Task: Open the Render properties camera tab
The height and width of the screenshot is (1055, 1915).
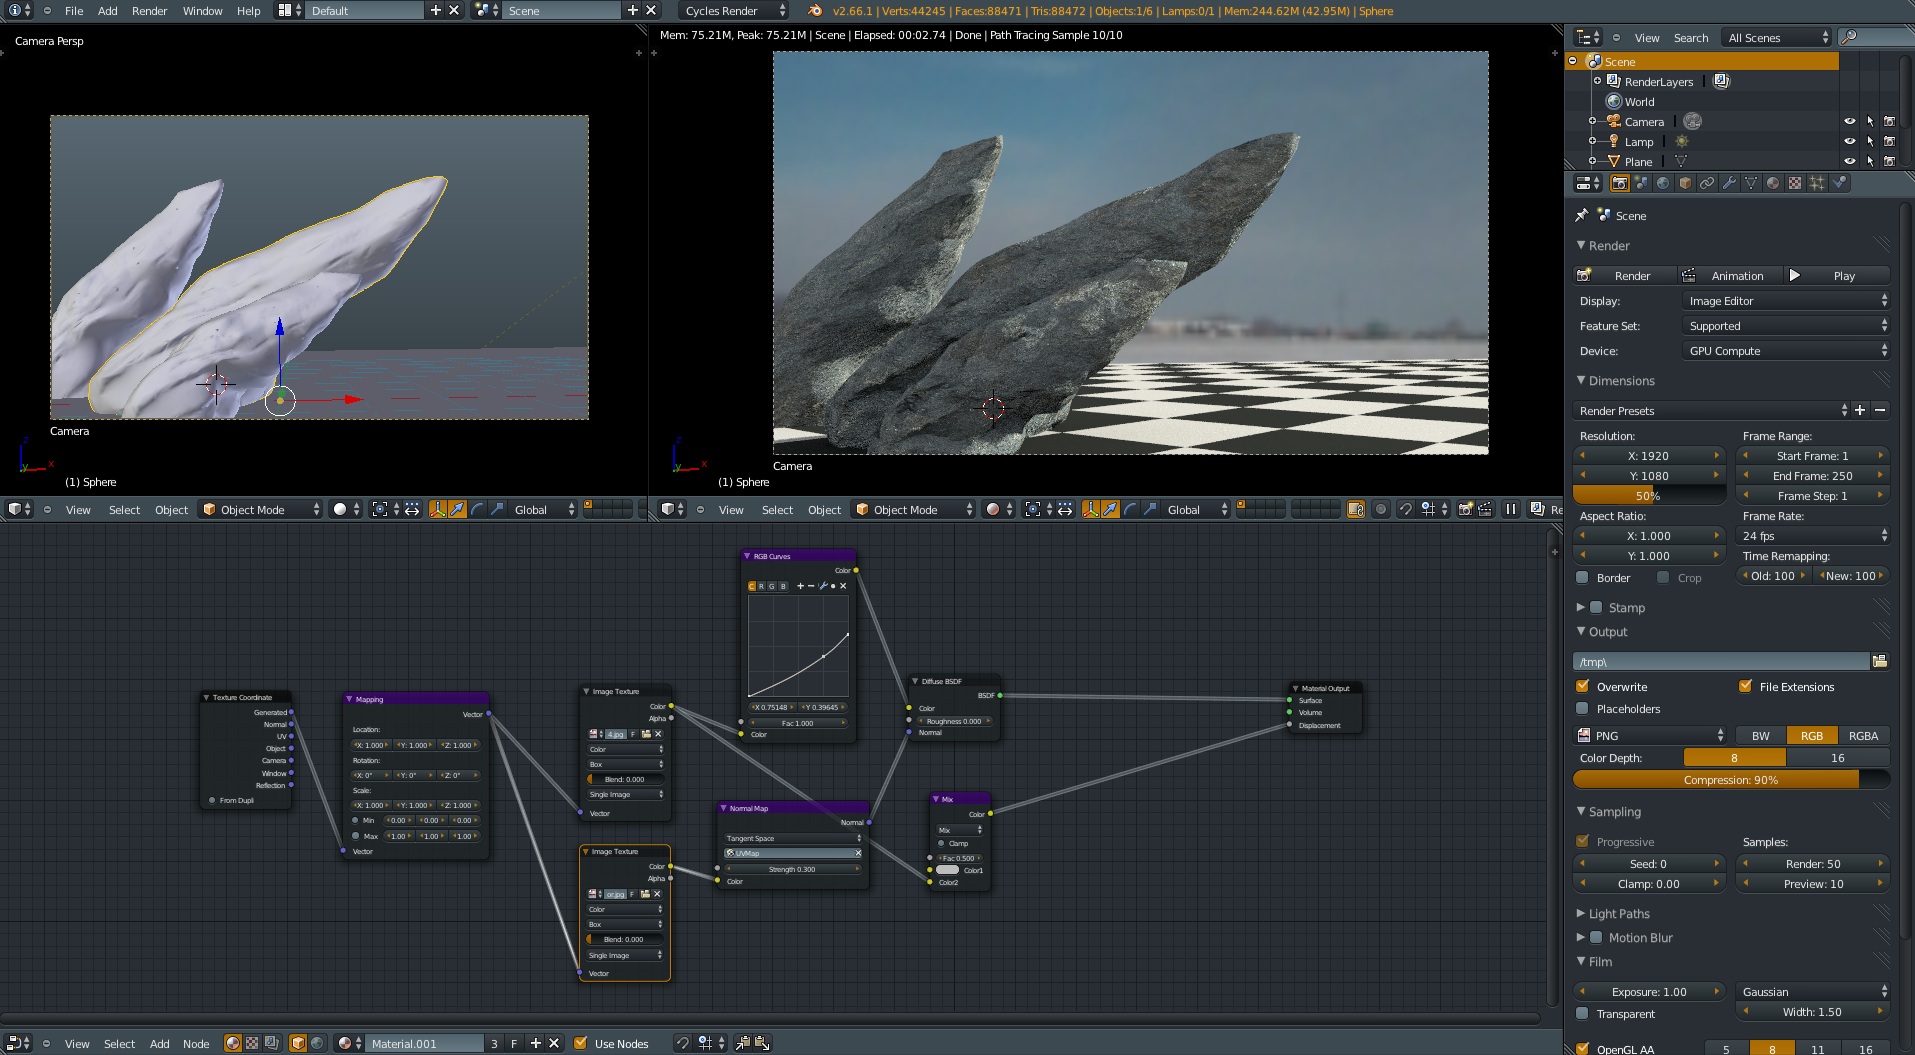Action: pyautogui.click(x=1619, y=183)
